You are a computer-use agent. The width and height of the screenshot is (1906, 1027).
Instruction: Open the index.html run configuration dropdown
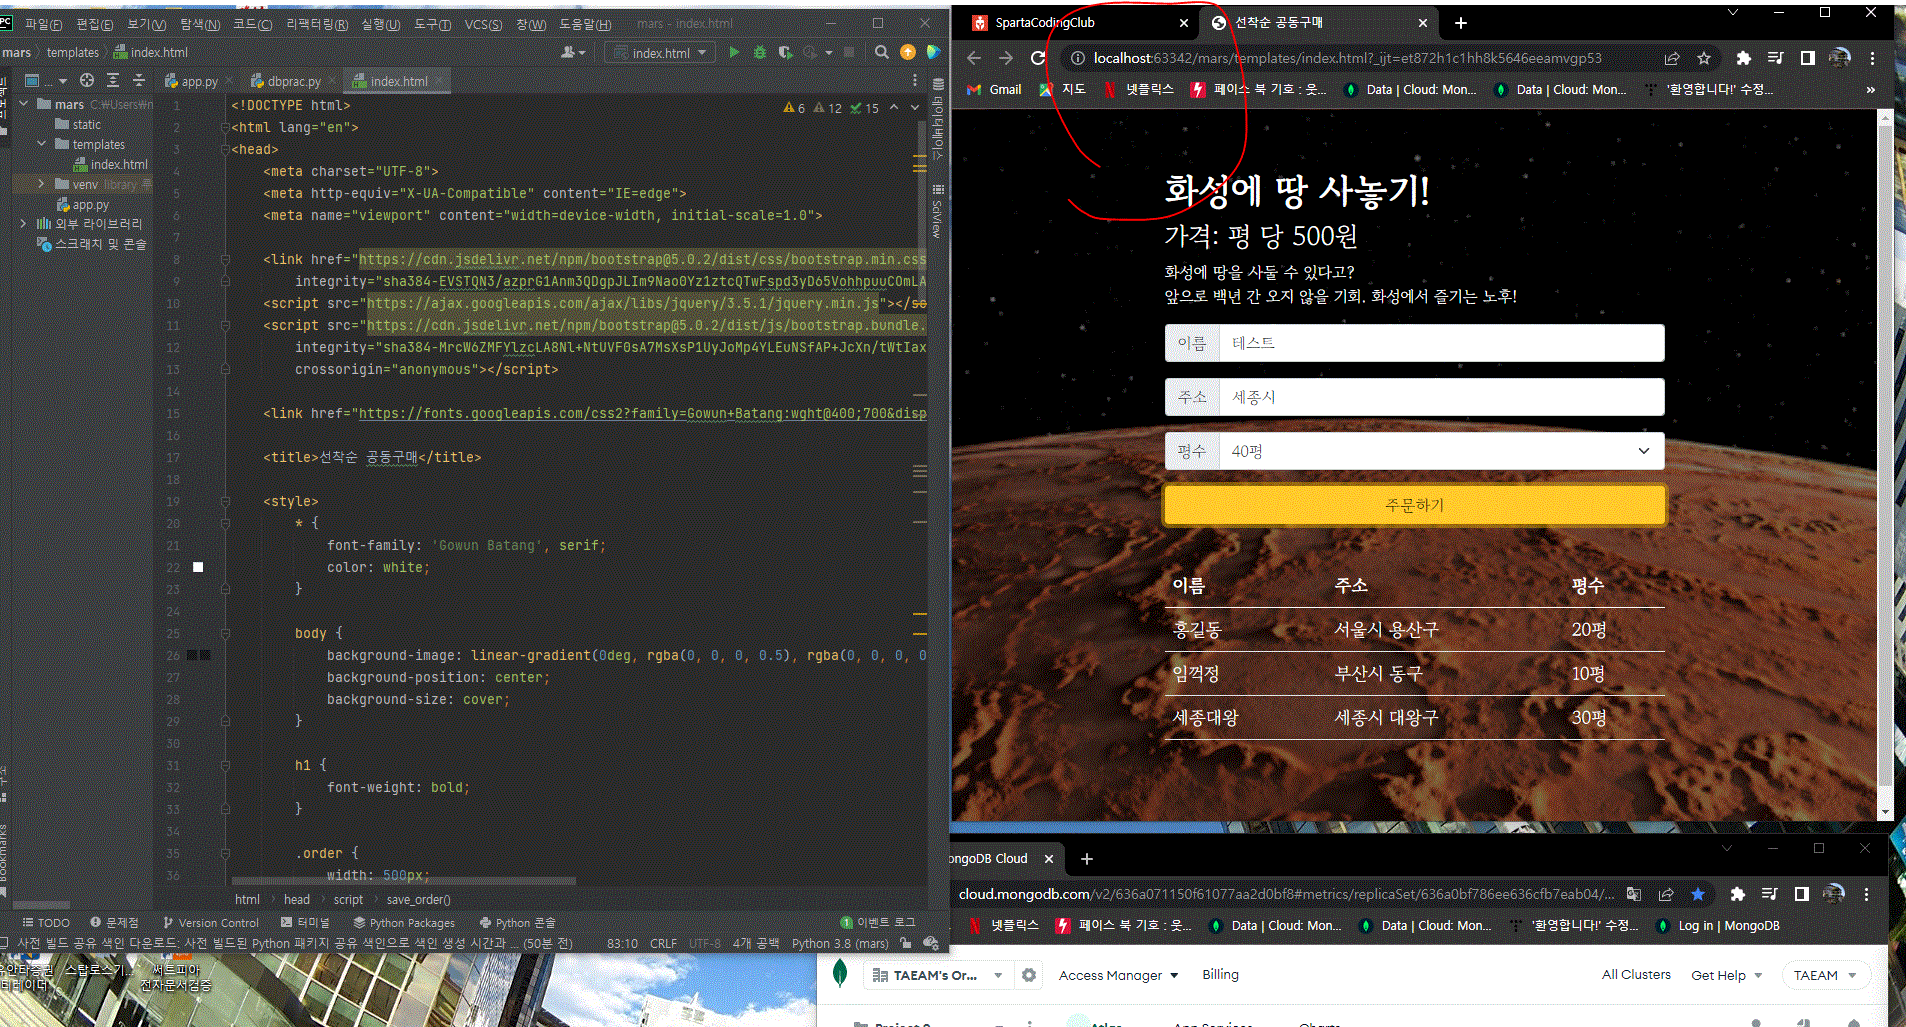click(661, 52)
